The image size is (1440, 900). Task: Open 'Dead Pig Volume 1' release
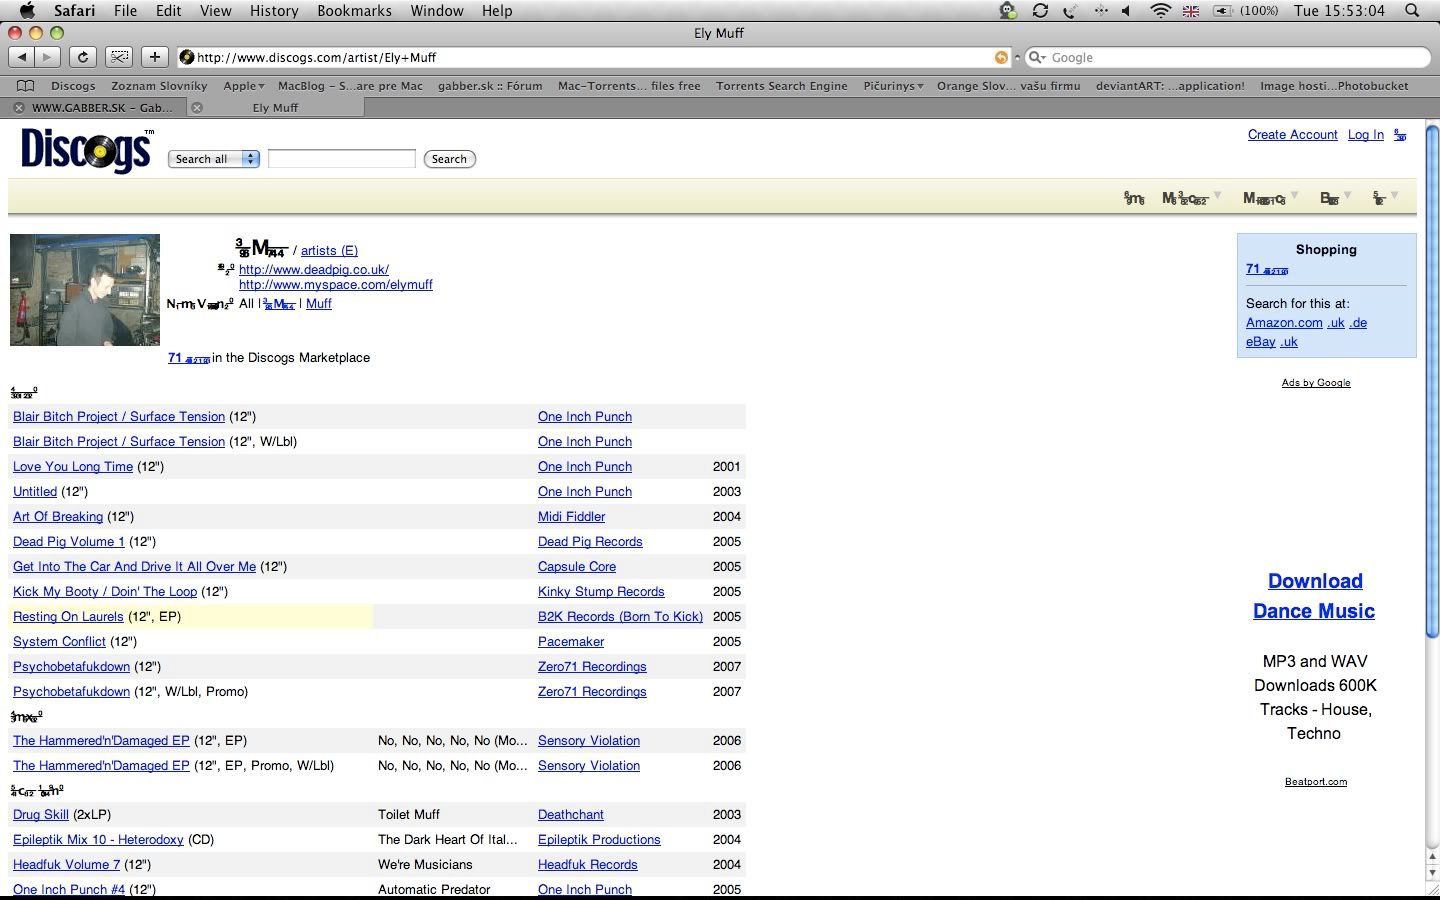point(69,542)
